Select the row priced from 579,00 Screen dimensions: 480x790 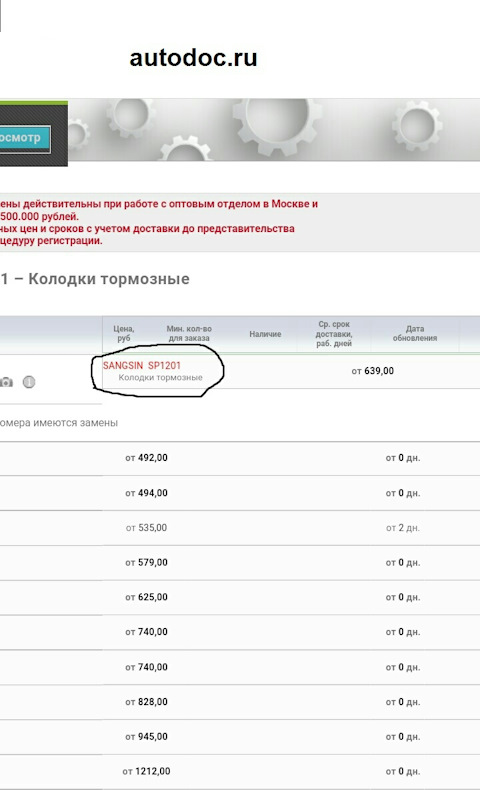(240, 562)
